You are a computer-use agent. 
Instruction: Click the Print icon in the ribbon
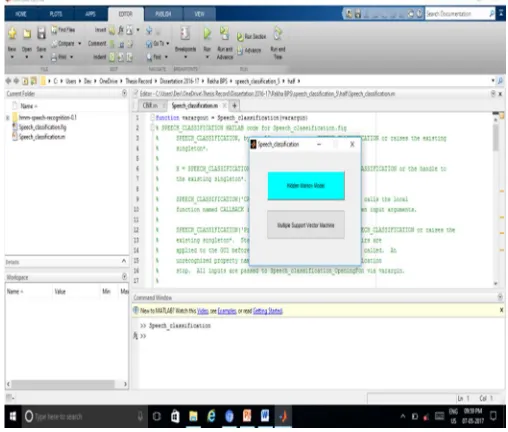54,57
